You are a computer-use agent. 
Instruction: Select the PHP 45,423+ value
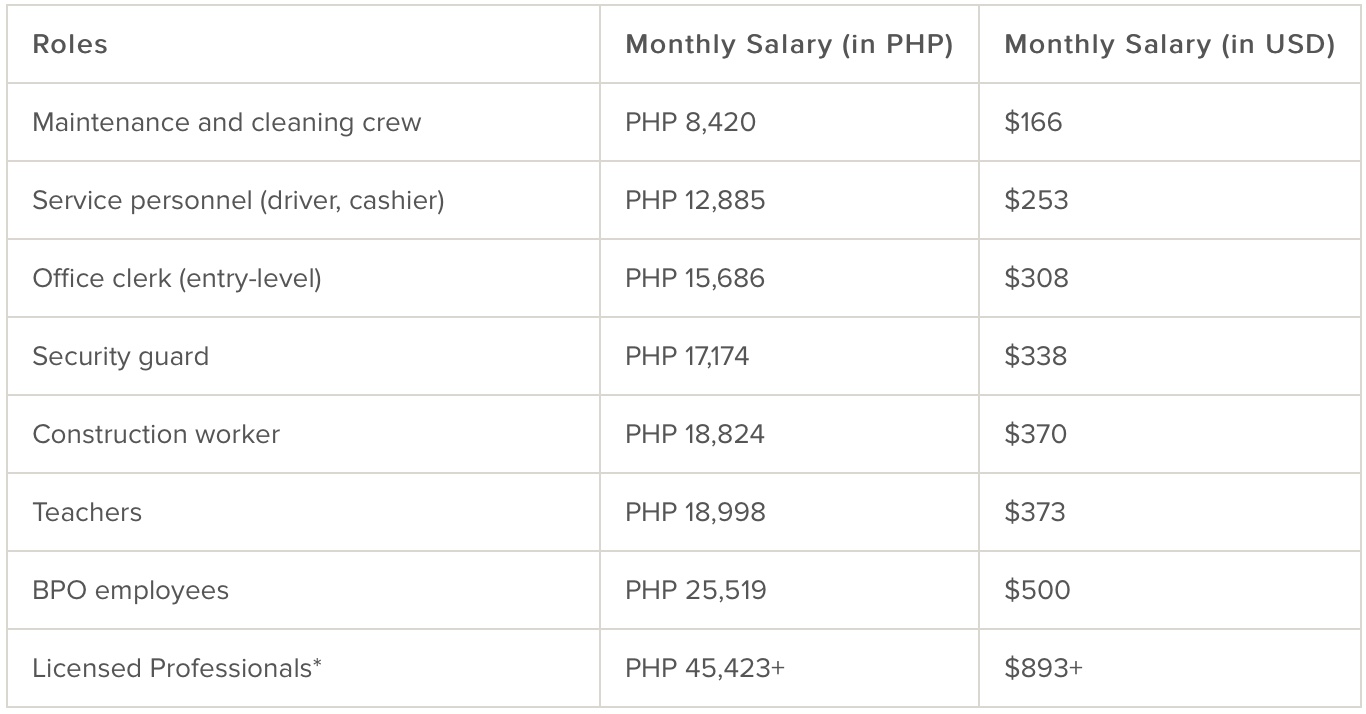(705, 668)
